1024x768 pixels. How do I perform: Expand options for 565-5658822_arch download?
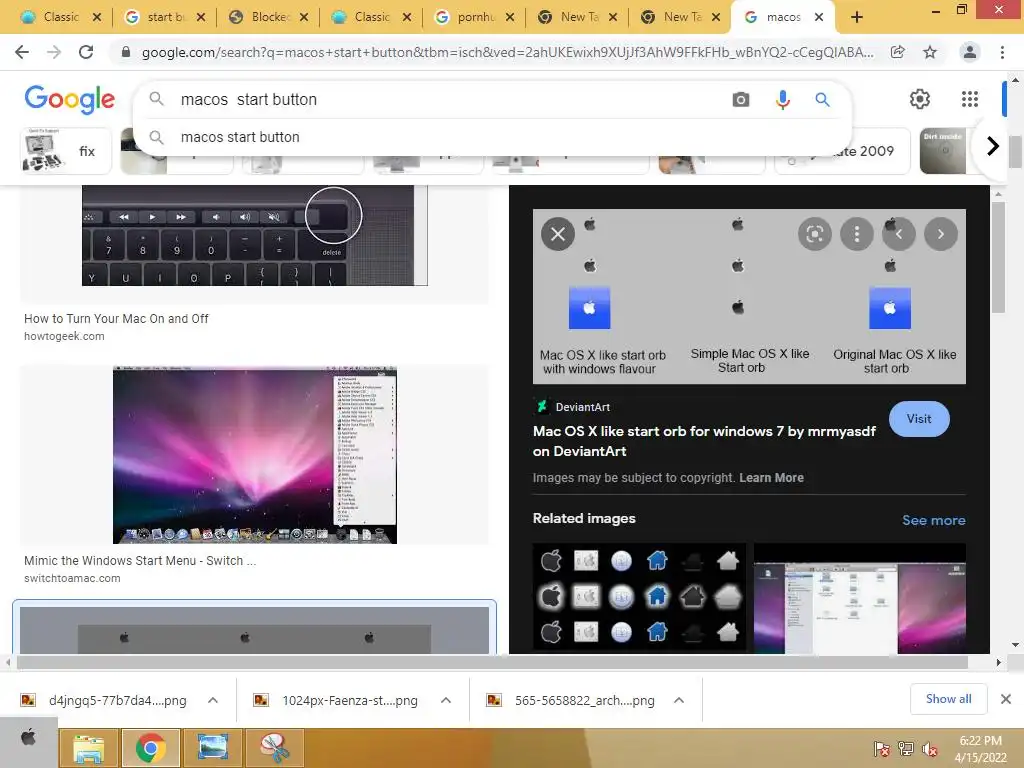tap(679, 700)
